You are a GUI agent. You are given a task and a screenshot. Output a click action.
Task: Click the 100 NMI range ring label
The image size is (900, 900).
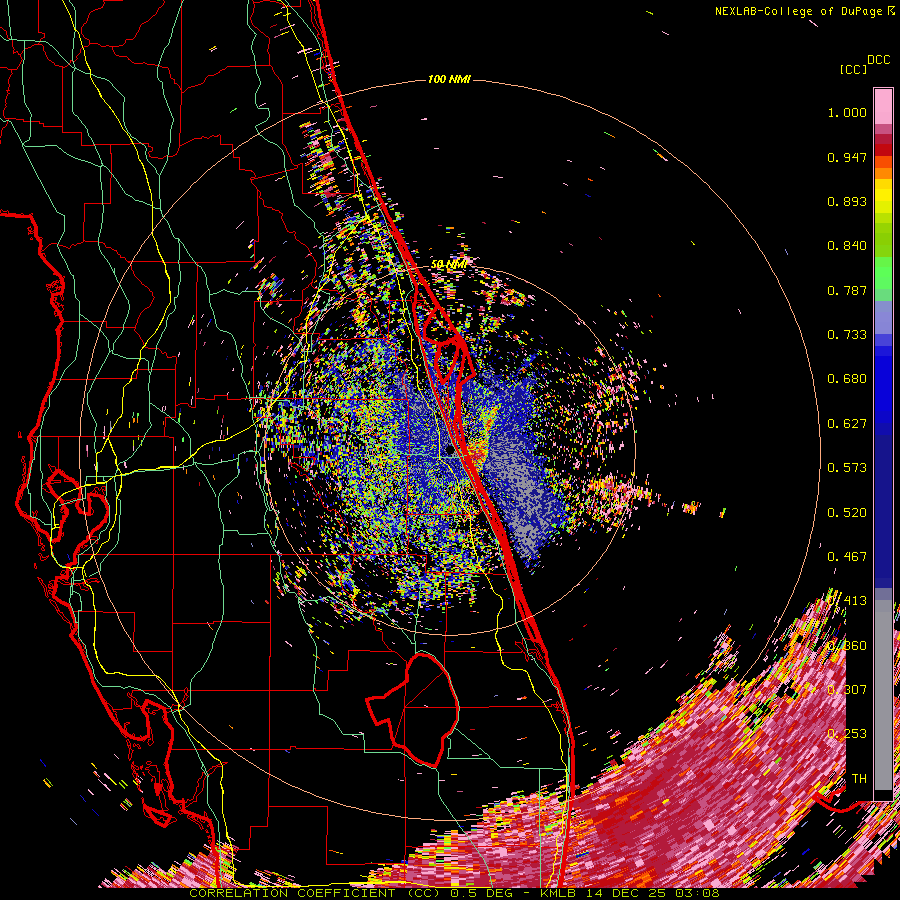click(449, 79)
